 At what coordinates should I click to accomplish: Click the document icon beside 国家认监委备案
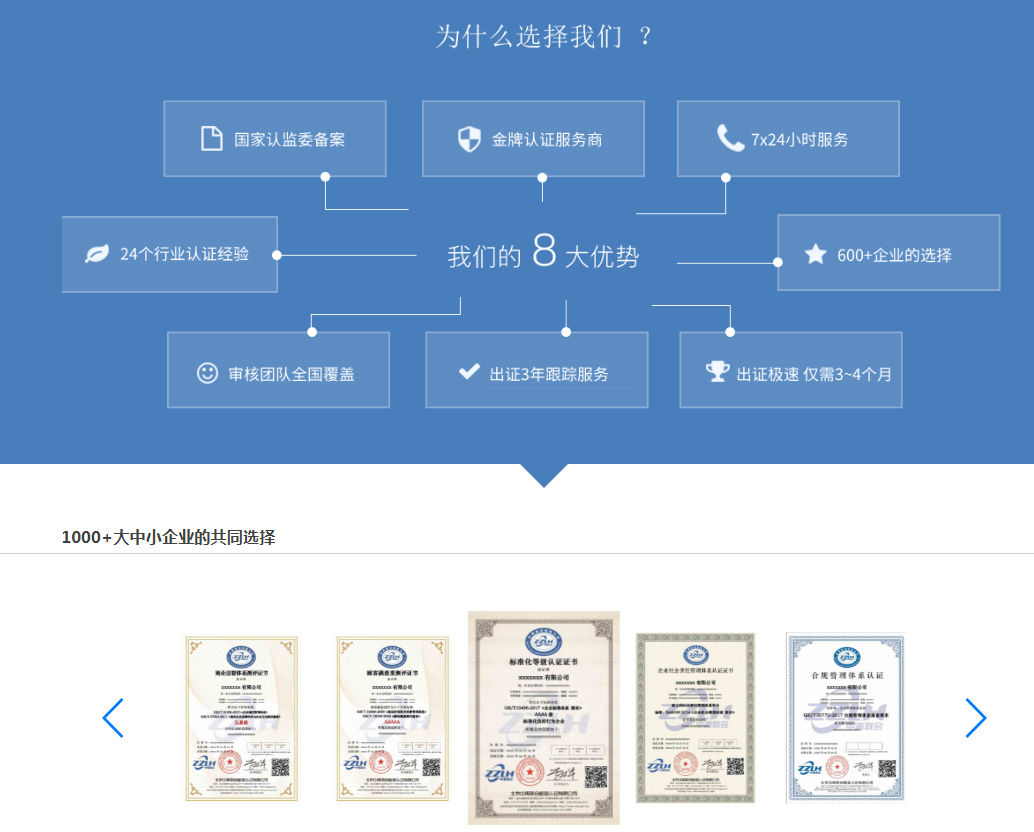click(x=211, y=139)
